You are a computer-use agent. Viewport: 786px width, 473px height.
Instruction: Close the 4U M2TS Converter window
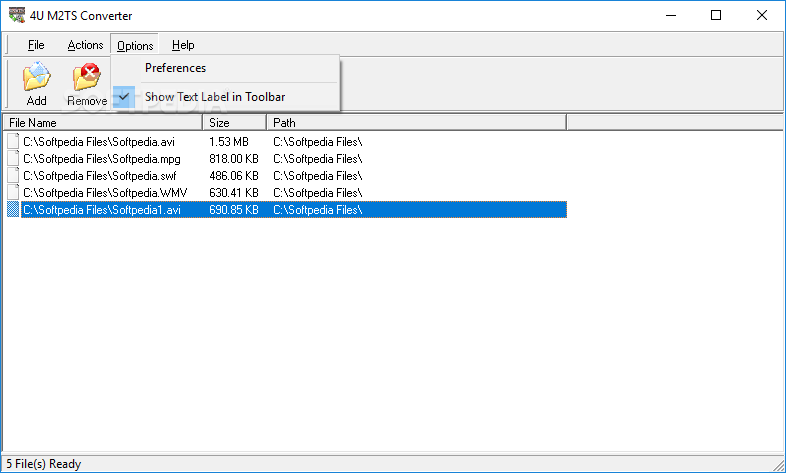click(x=761, y=16)
